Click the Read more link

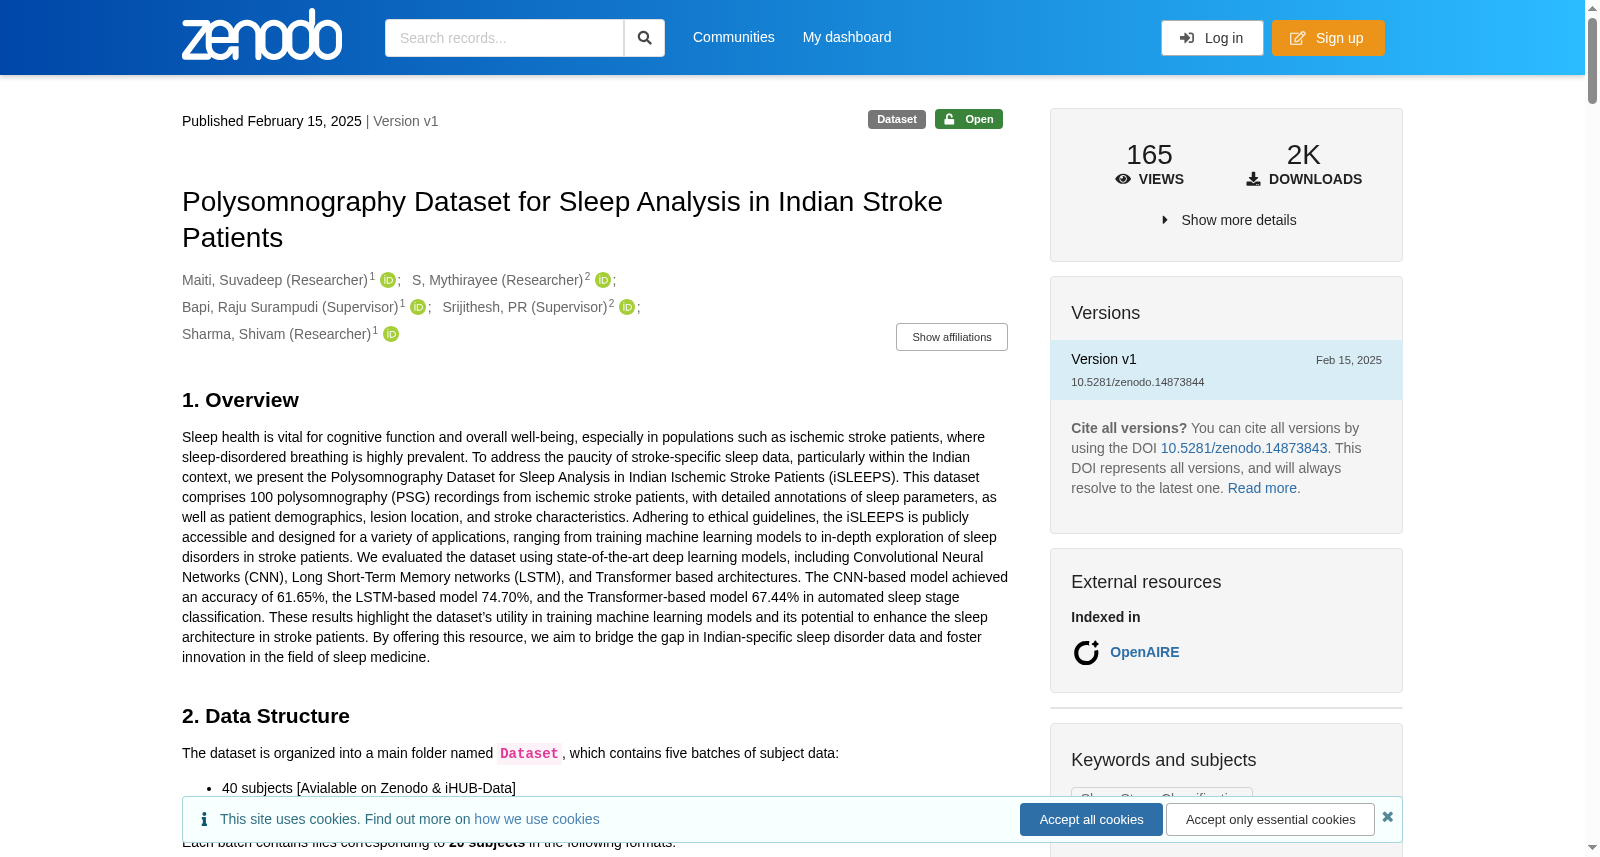[1262, 488]
